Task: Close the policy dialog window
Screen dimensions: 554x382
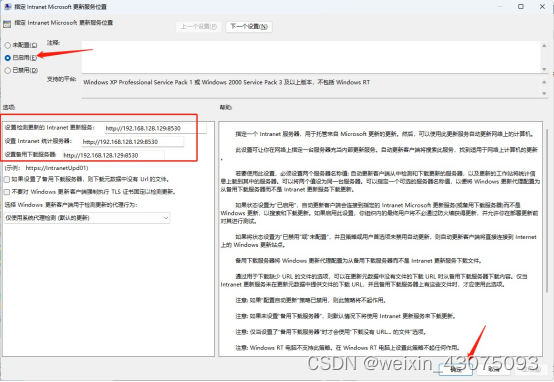Action: click(542, 6)
